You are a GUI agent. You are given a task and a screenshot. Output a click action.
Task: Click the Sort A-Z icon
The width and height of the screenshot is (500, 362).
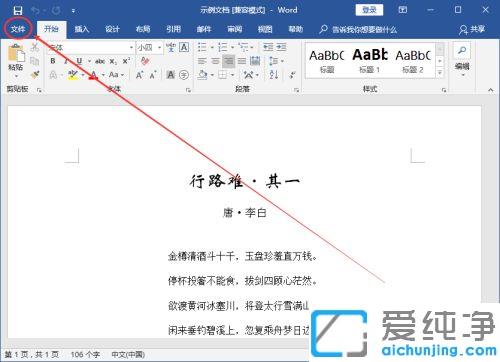[x=274, y=75]
